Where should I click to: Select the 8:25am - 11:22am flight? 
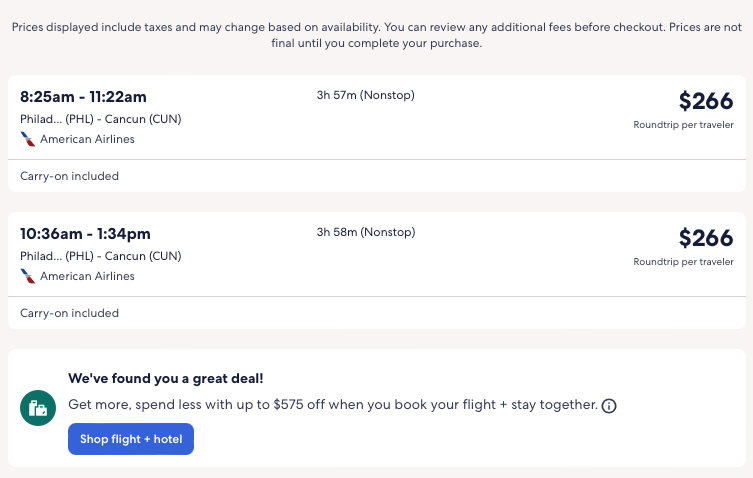pos(83,97)
